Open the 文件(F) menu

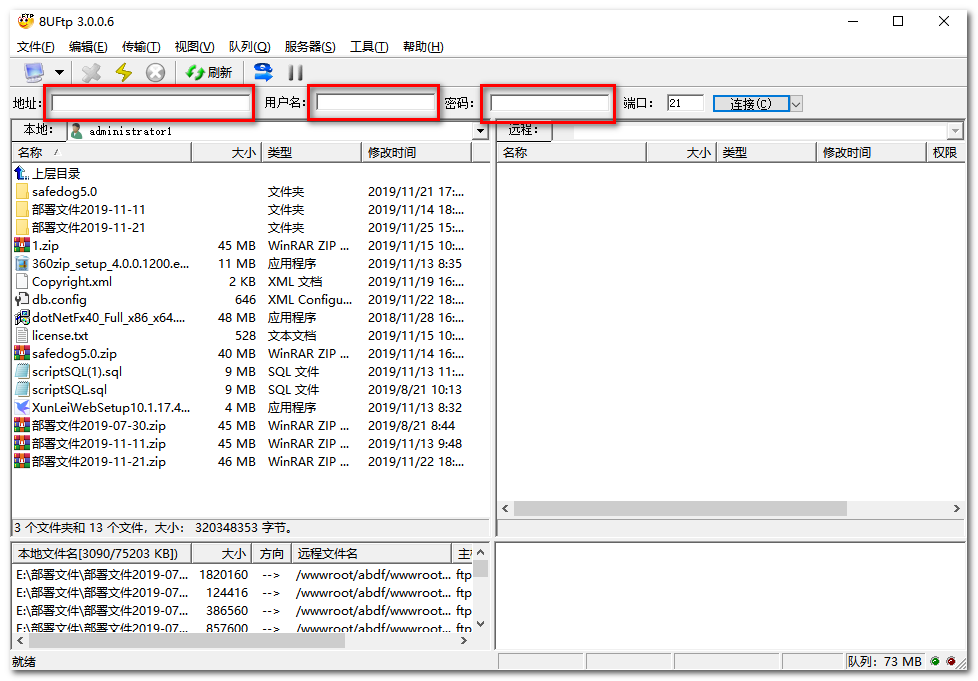(x=36, y=47)
